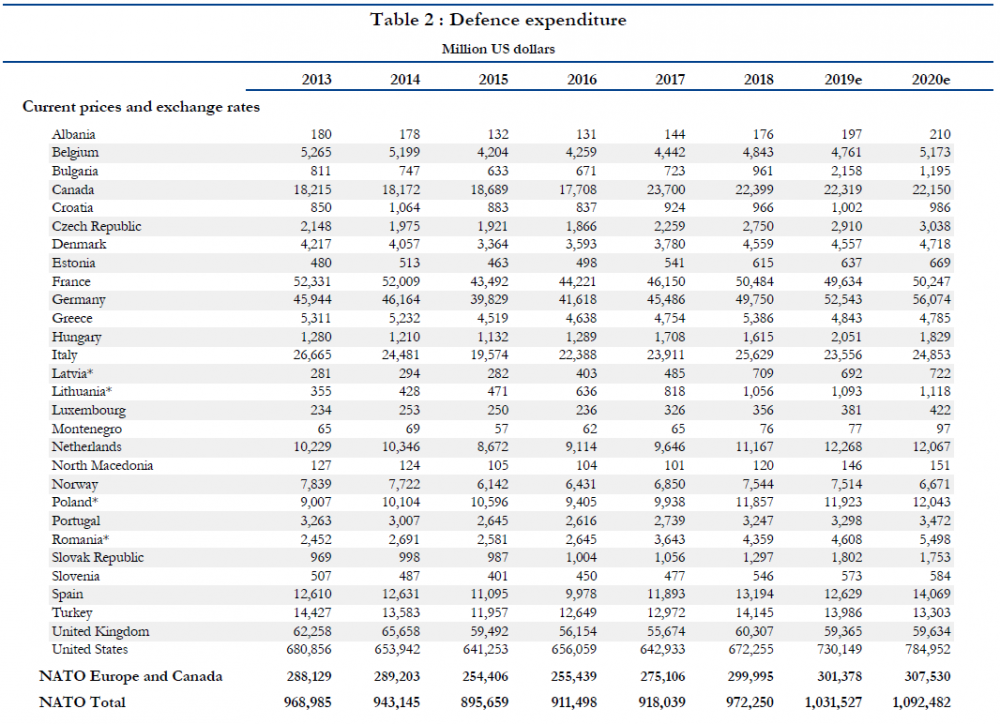Select NATO Total 2020e value 1,092,482
Screen dimensions: 1000x724
pyautogui.click(x=920, y=703)
